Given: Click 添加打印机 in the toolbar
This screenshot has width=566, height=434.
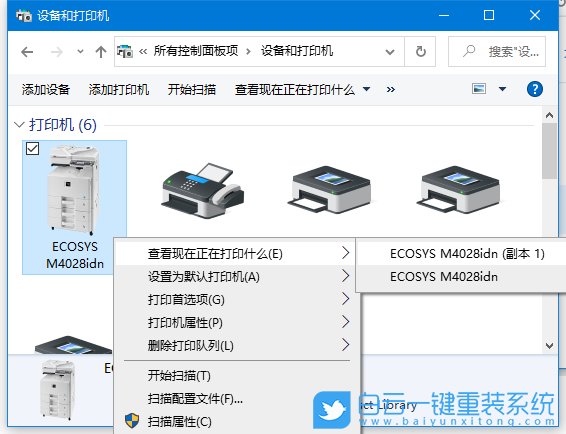Looking at the screenshot, I should click(119, 89).
